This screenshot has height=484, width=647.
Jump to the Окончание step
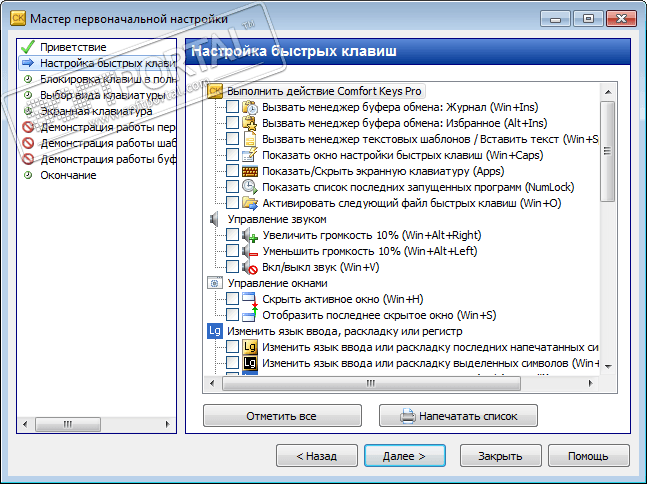[x=68, y=175]
